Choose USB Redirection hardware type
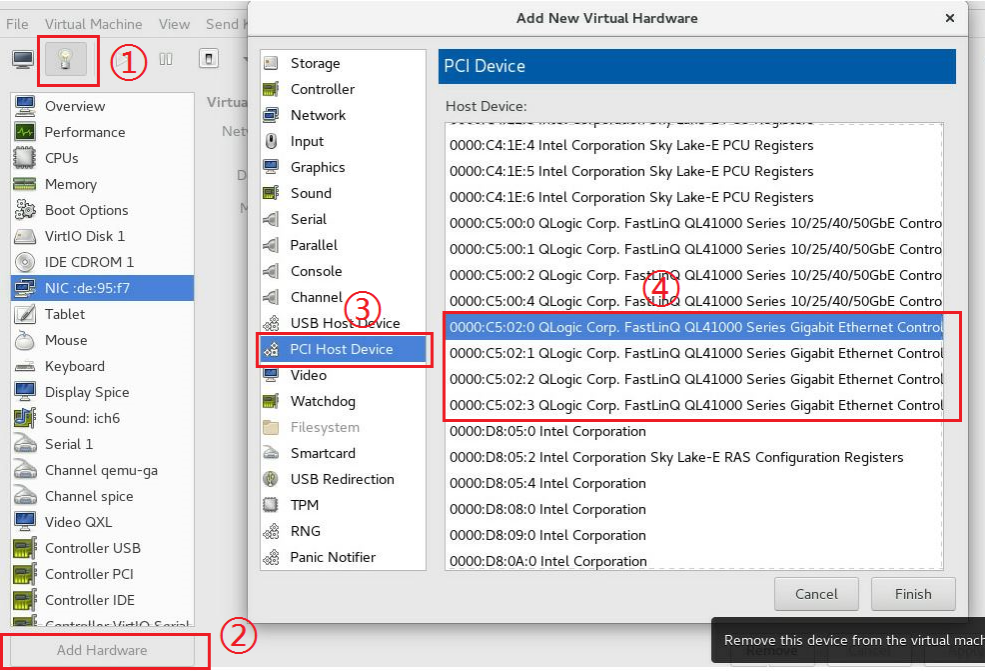This screenshot has width=985, height=671. pyautogui.click(x=343, y=479)
